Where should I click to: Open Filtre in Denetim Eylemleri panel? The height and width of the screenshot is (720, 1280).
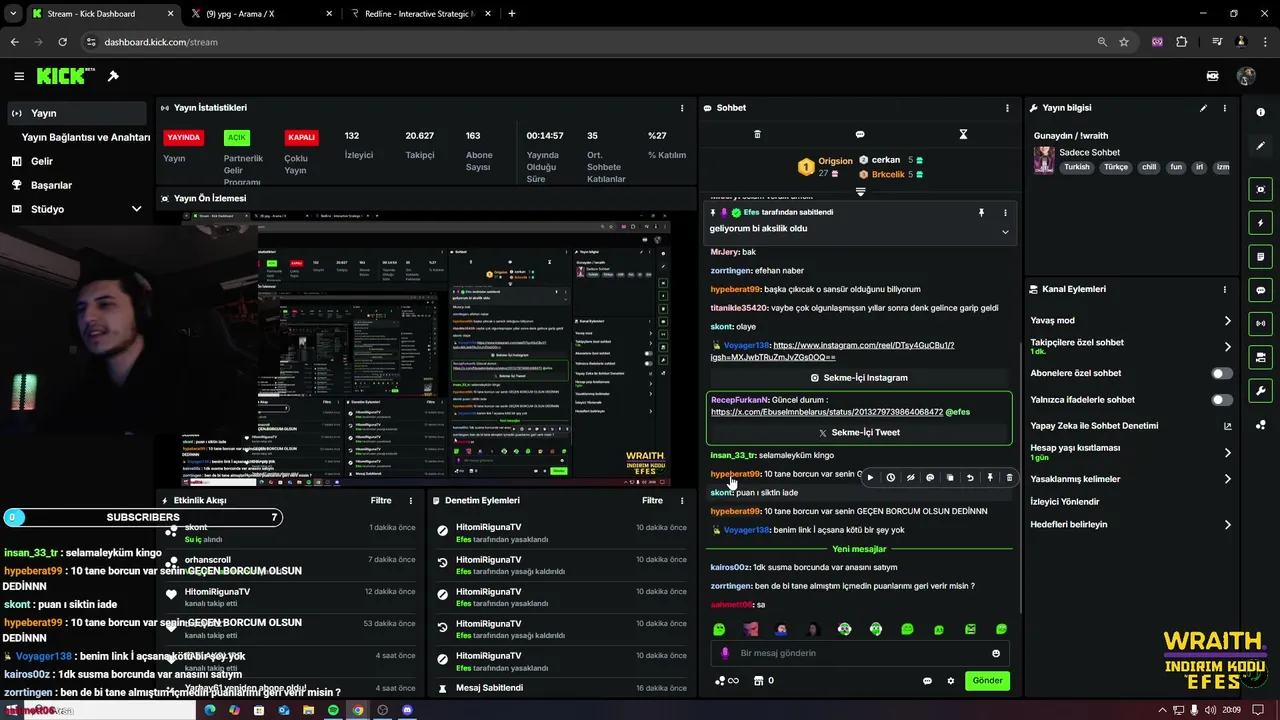click(652, 500)
